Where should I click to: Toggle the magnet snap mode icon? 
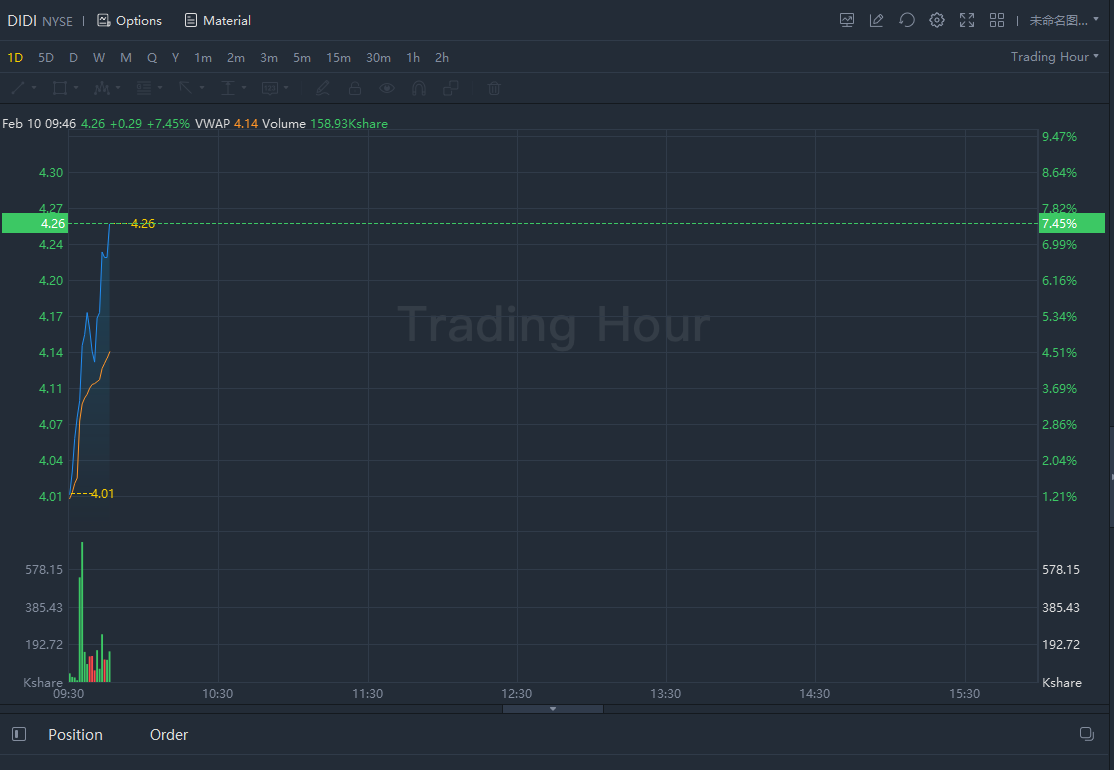(419, 88)
